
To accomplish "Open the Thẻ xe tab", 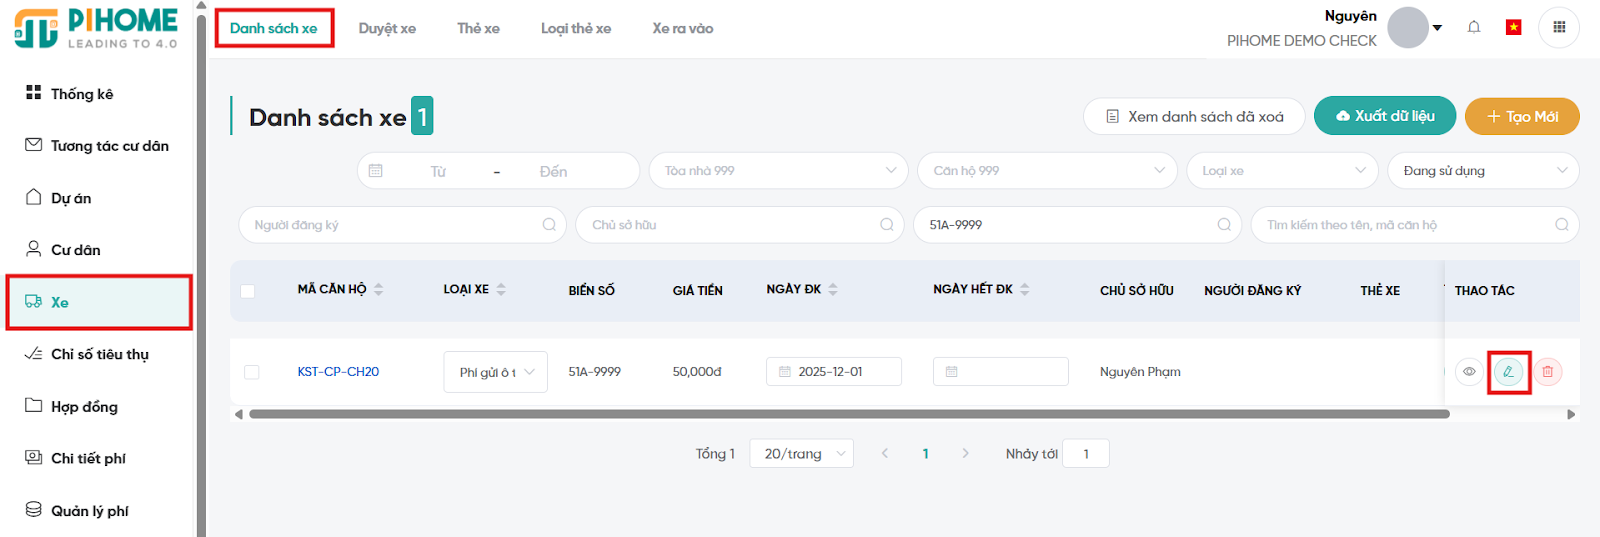I will tap(478, 29).
